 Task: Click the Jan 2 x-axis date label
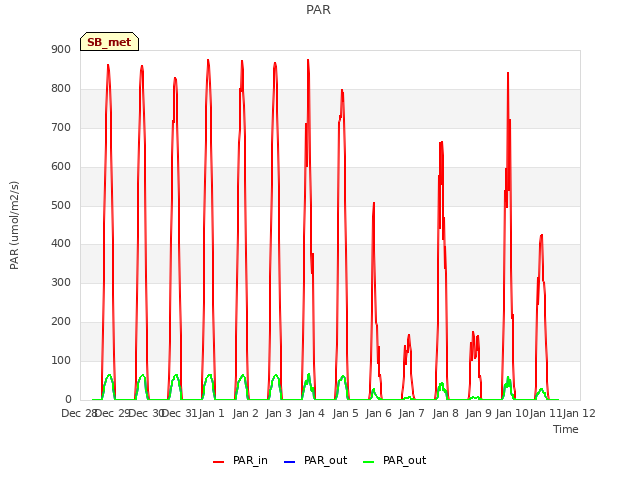click(246, 413)
